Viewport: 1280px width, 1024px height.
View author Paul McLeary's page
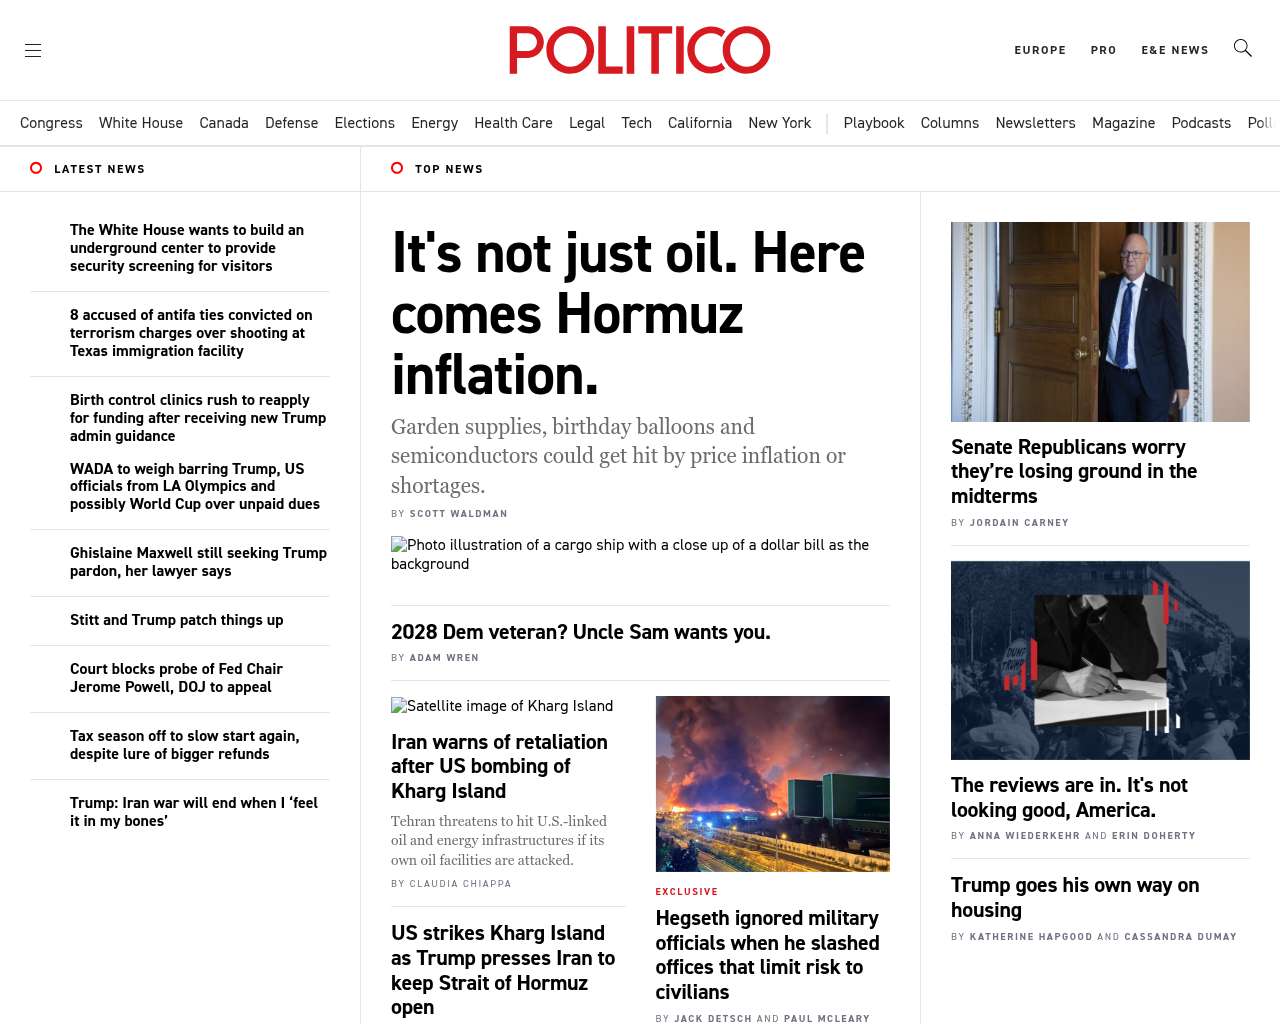pos(827,1019)
